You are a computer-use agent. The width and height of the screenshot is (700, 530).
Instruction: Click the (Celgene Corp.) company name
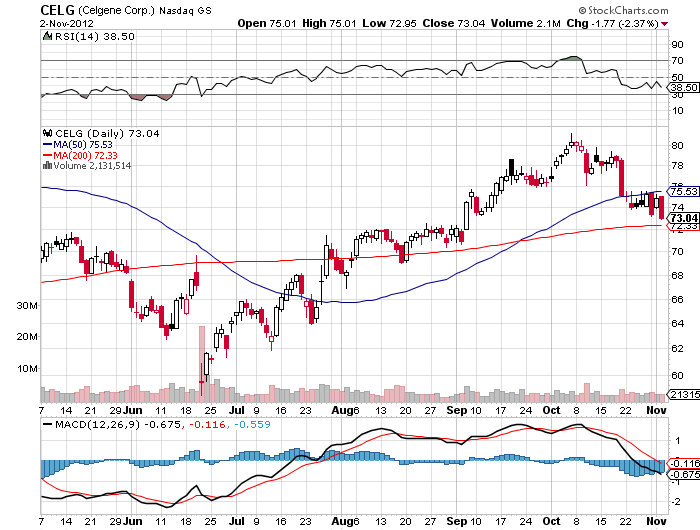pyautogui.click(x=117, y=11)
